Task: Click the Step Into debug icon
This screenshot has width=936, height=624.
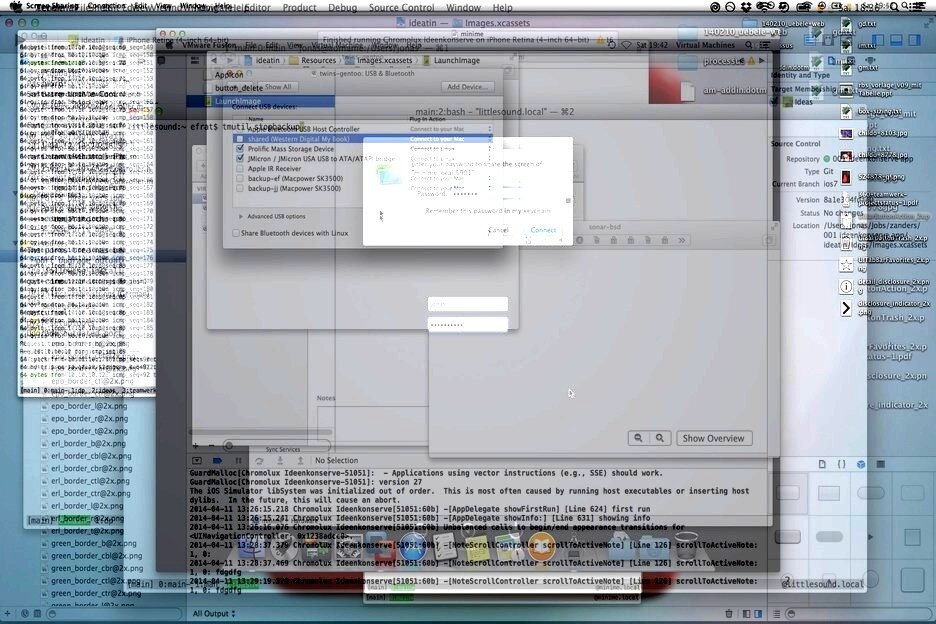Action: (x=280, y=460)
